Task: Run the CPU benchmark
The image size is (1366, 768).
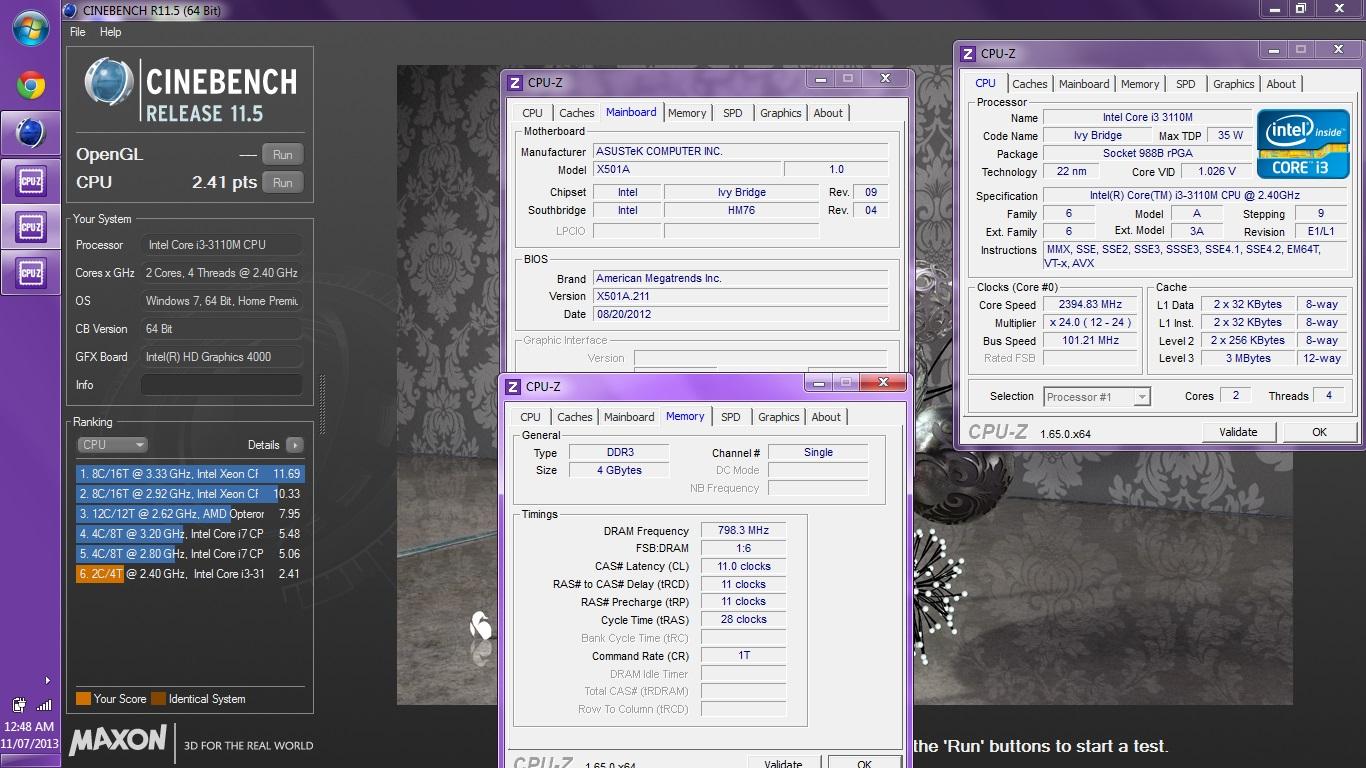Action: pos(283,183)
